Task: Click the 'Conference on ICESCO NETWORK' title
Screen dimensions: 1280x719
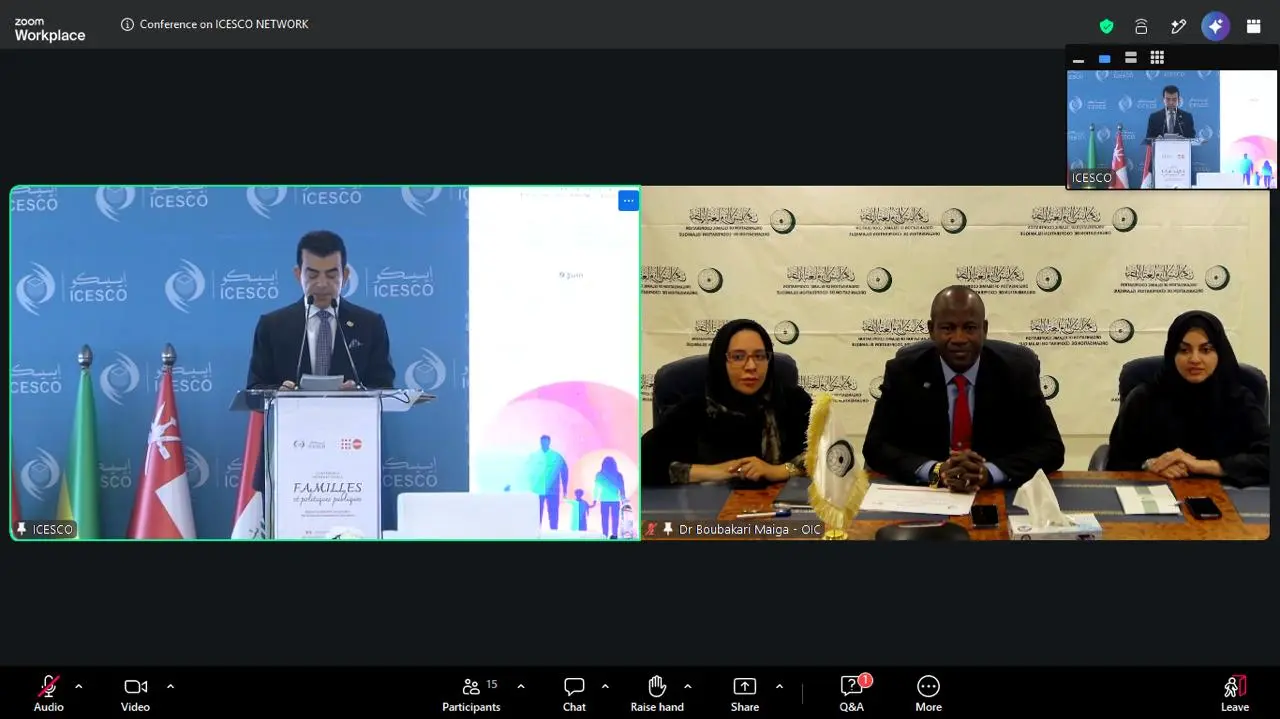Action: pyautogui.click(x=224, y=24)
